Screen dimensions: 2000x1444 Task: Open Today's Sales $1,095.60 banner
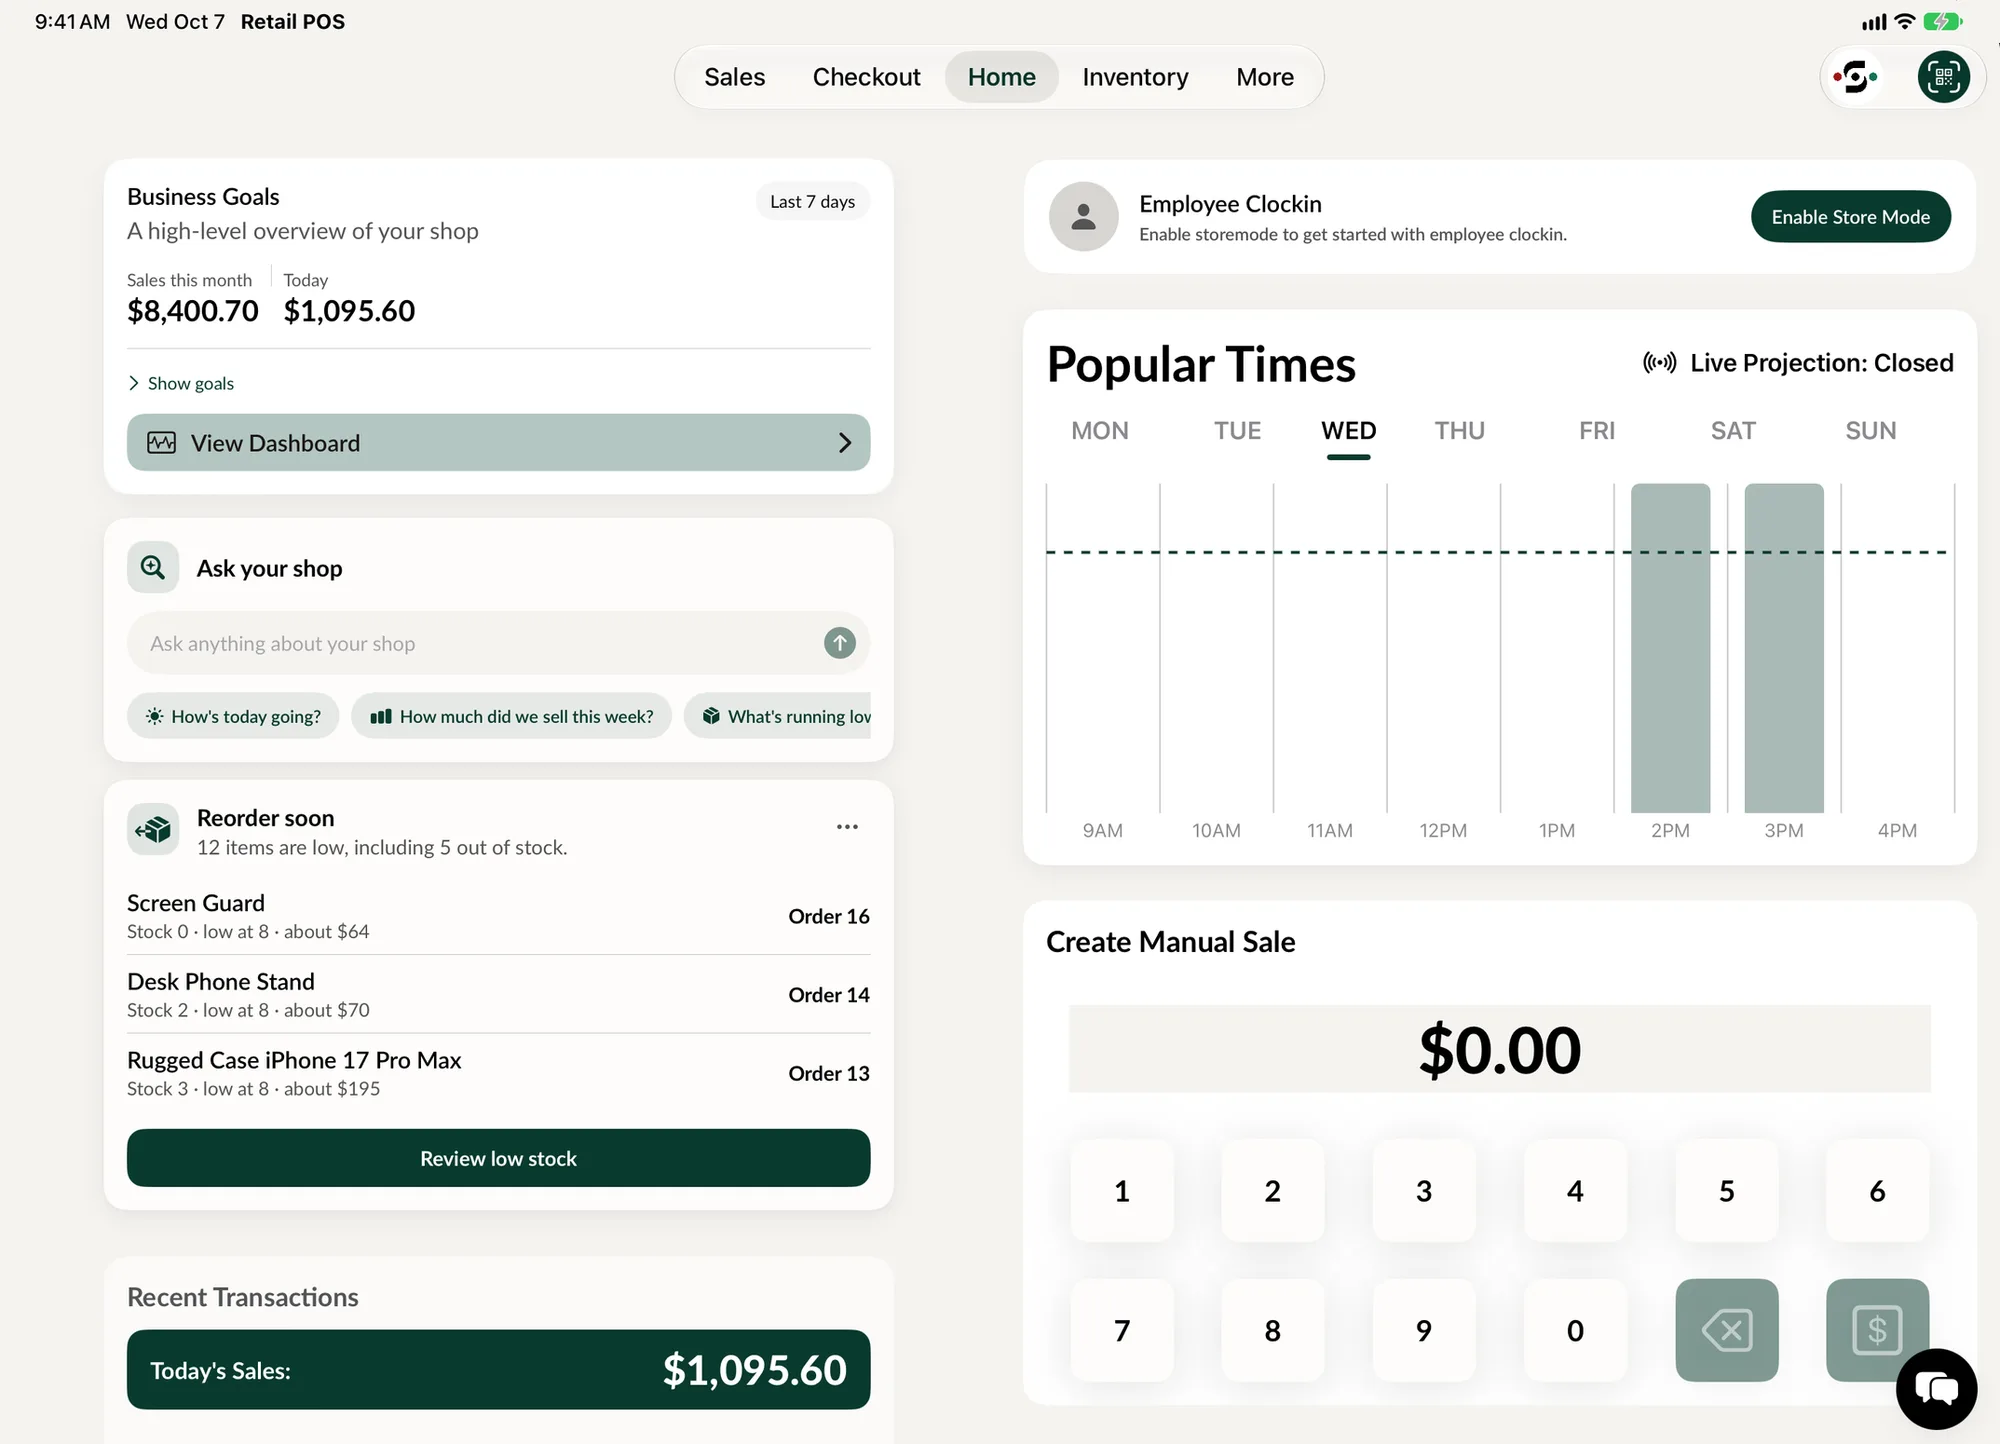coord(498,1370)
